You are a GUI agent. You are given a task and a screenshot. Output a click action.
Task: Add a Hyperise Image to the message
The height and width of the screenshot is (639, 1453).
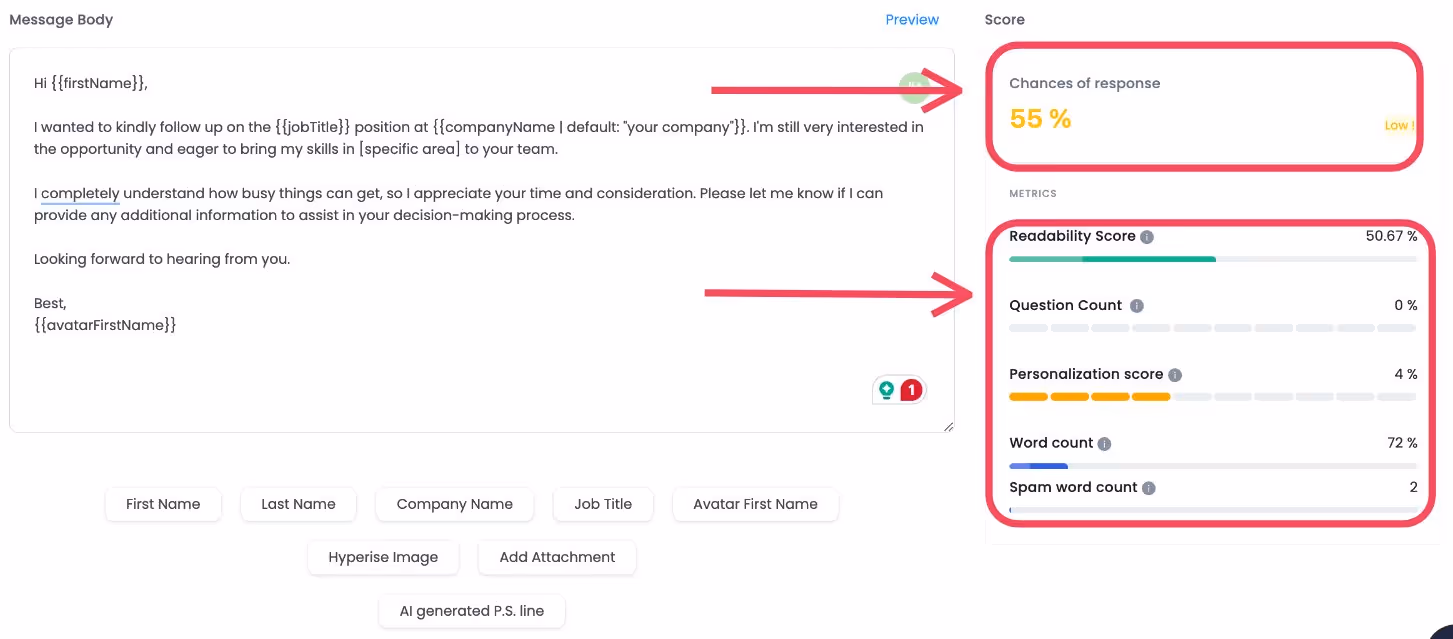point(383,557)
